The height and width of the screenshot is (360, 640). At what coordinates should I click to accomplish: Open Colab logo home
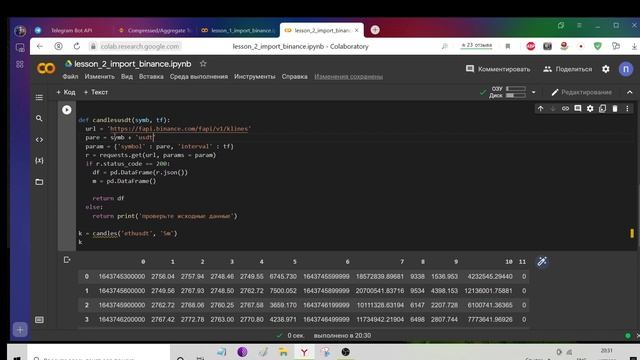pos(46,68)
